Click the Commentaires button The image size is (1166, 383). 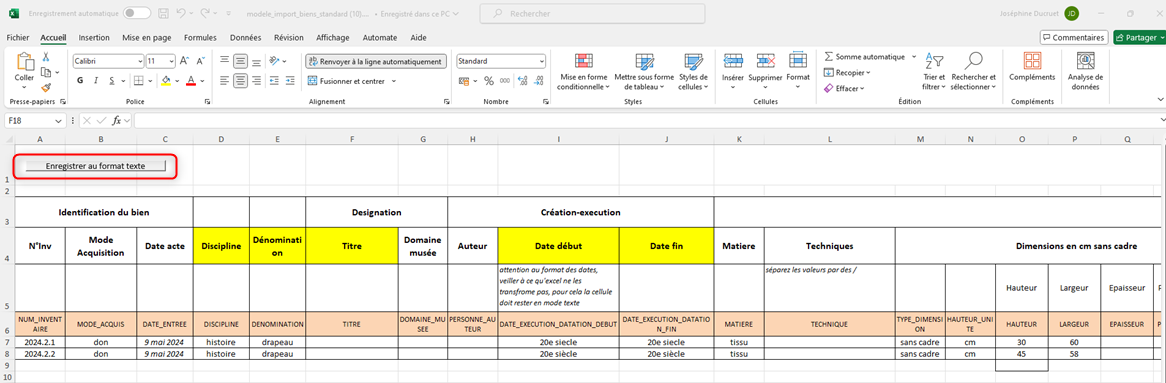pyautogui.click(x=1074, y=37)
